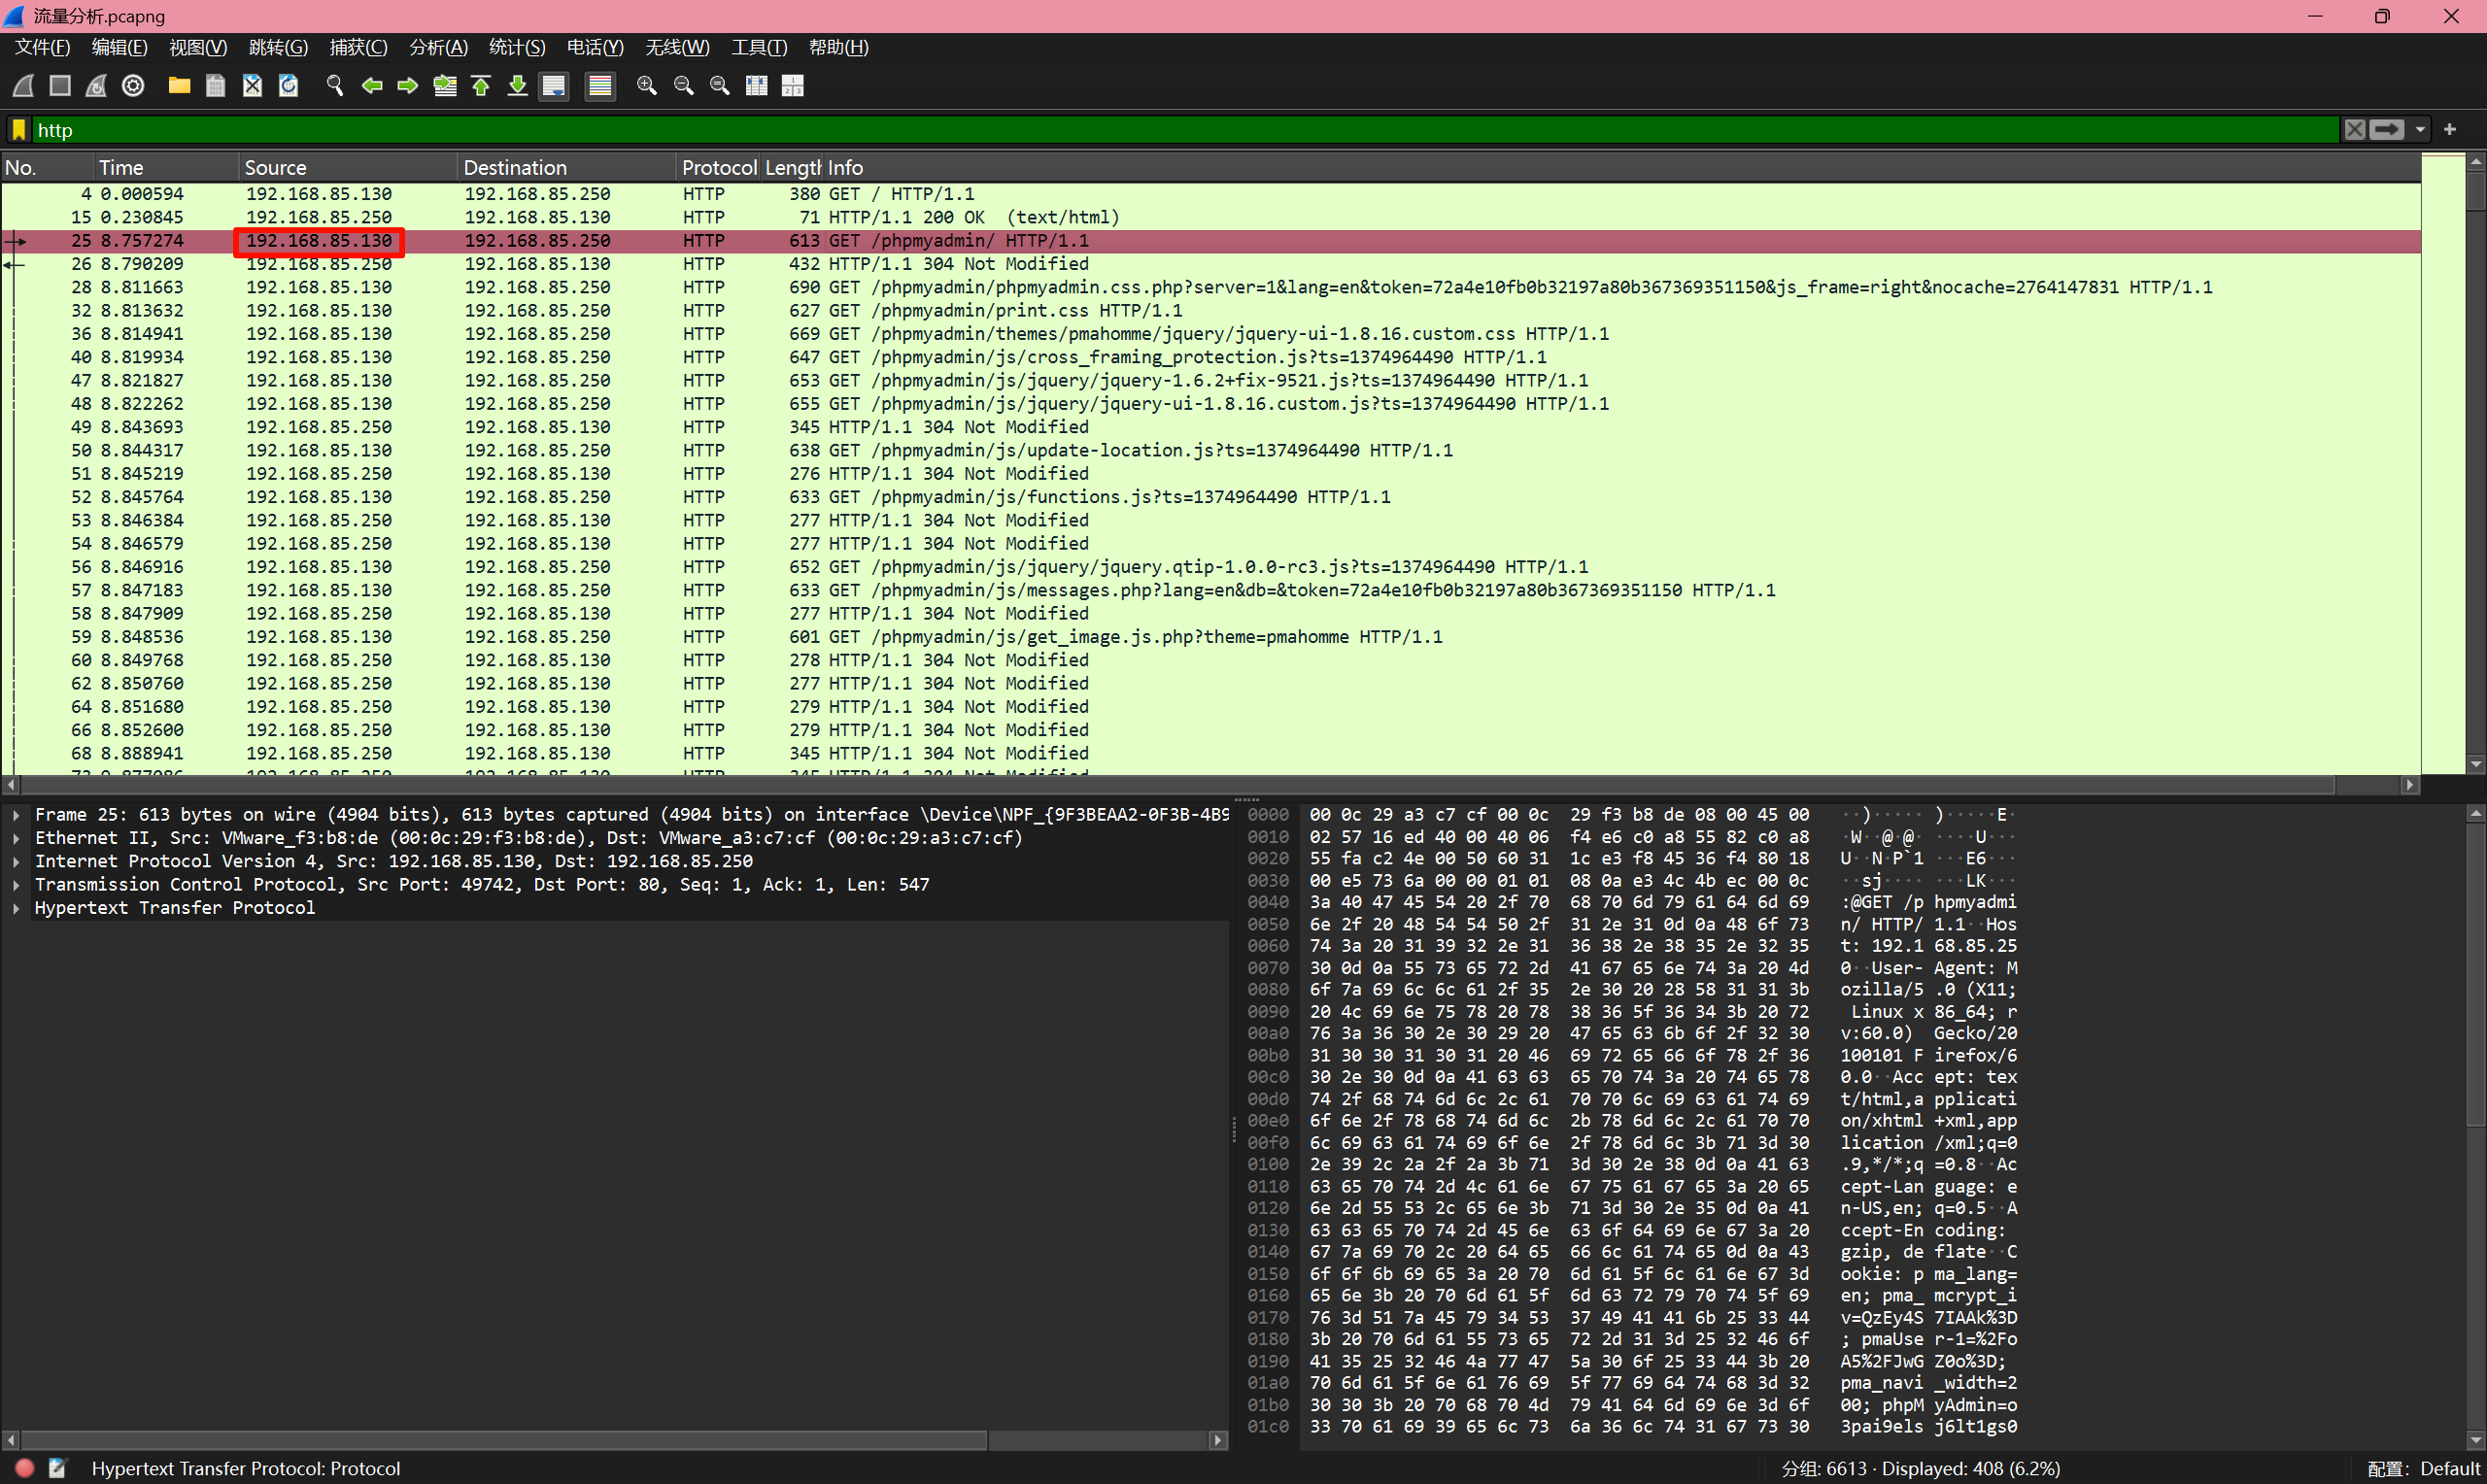Open the 统计(S) menu
2487x1484 pixels.
point(517,47)
